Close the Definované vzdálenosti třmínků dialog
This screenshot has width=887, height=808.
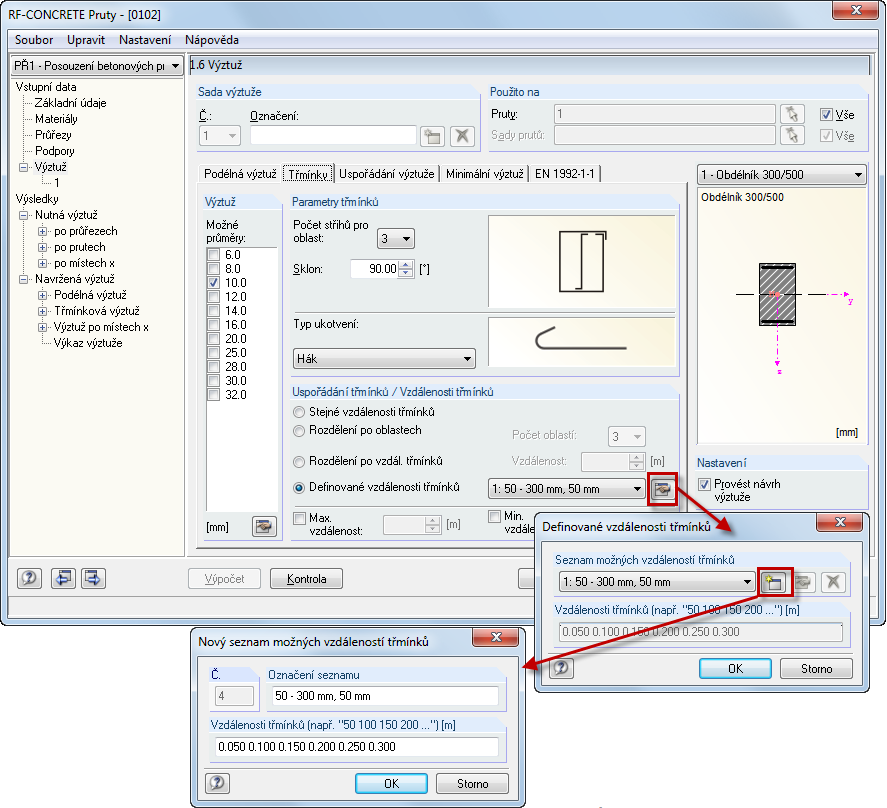click(x=839, y=522)
